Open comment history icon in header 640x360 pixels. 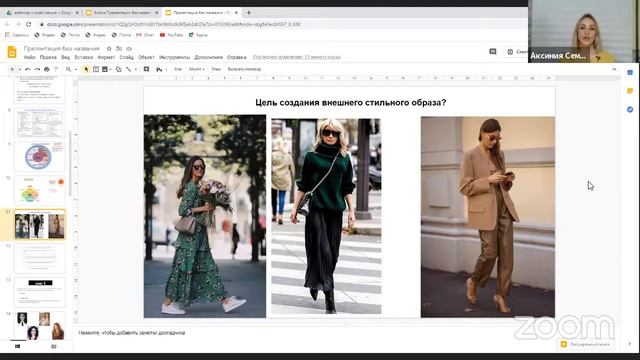[x=493, y=52]
